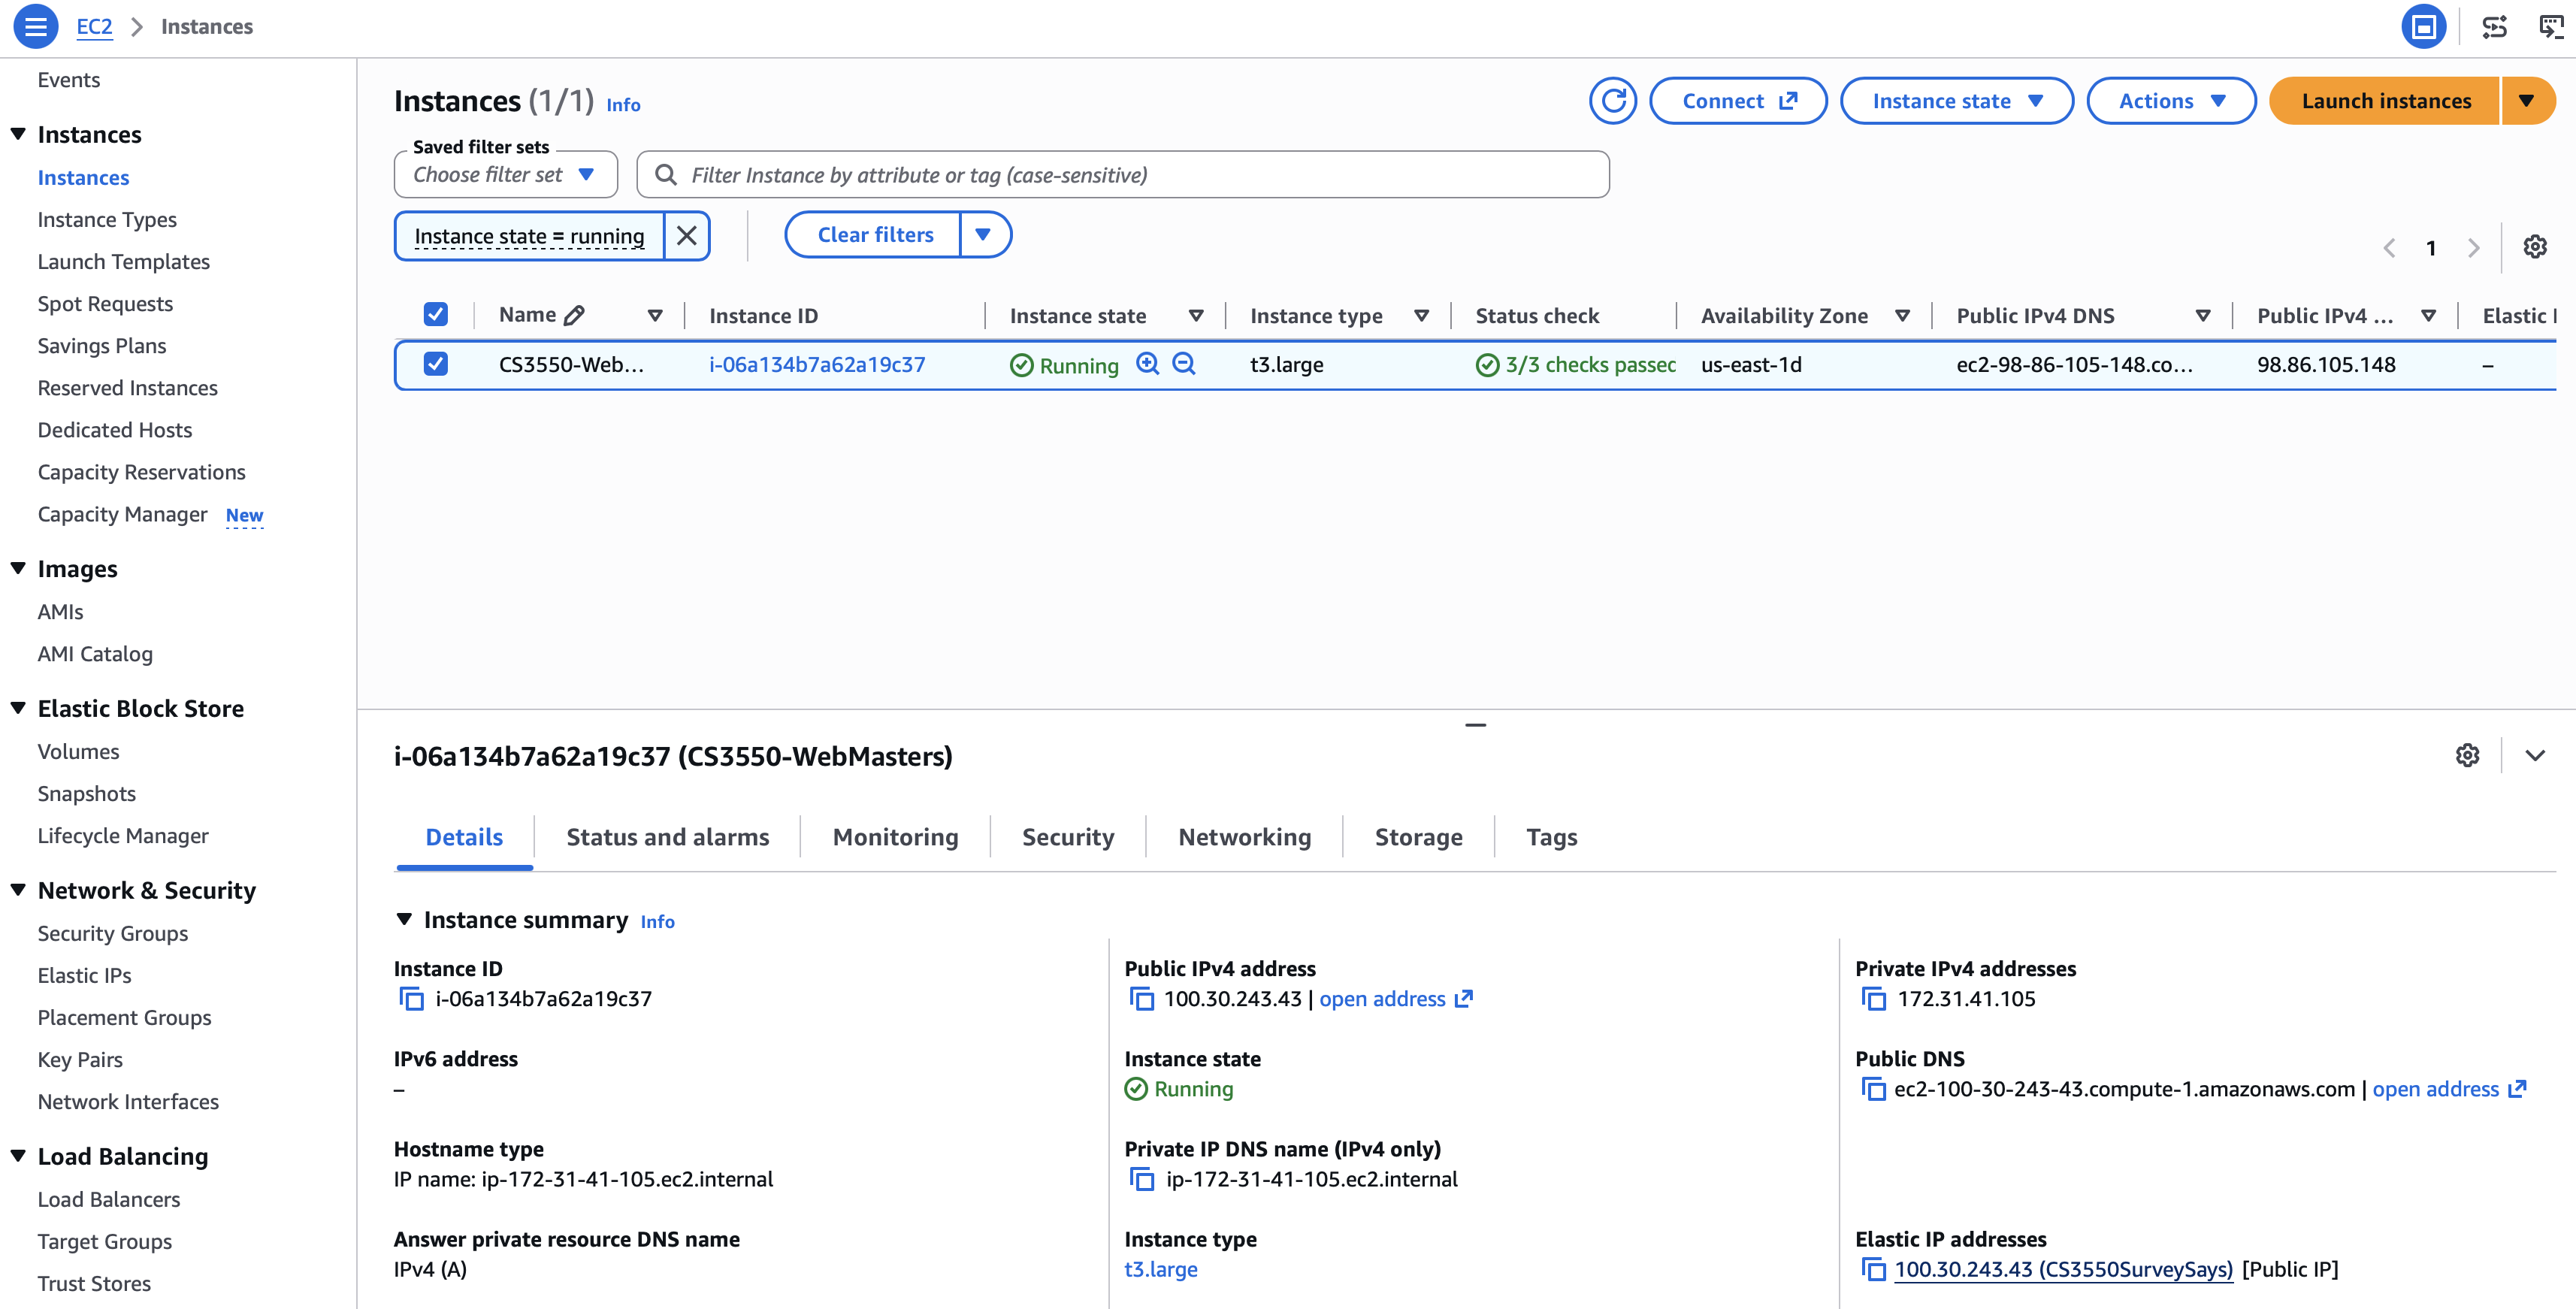
Task: Open the Security tab
Action: (x=1067, y=837)
